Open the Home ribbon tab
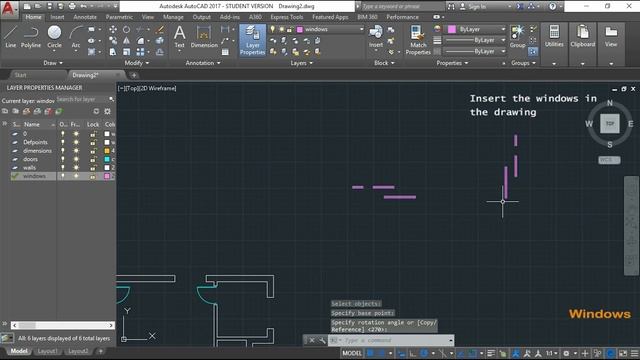This screenshot has height=360, width=640. (33, 17)
